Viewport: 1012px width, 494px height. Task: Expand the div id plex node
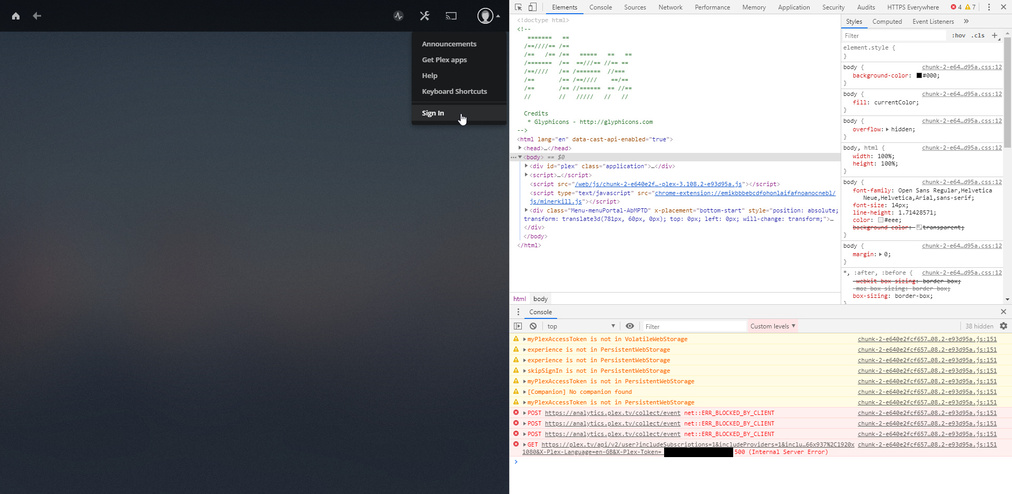(527, 166)
